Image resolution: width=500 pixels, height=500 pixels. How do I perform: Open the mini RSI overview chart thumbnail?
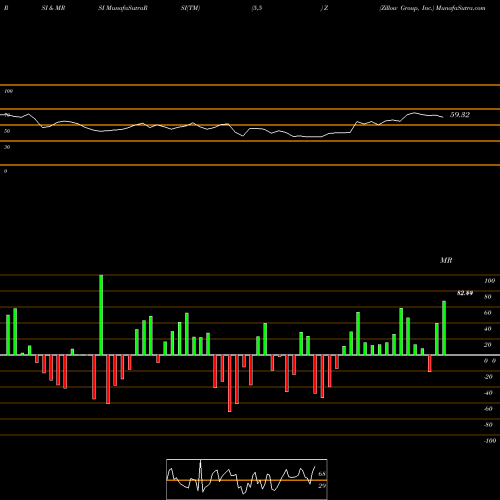(247, 479)
